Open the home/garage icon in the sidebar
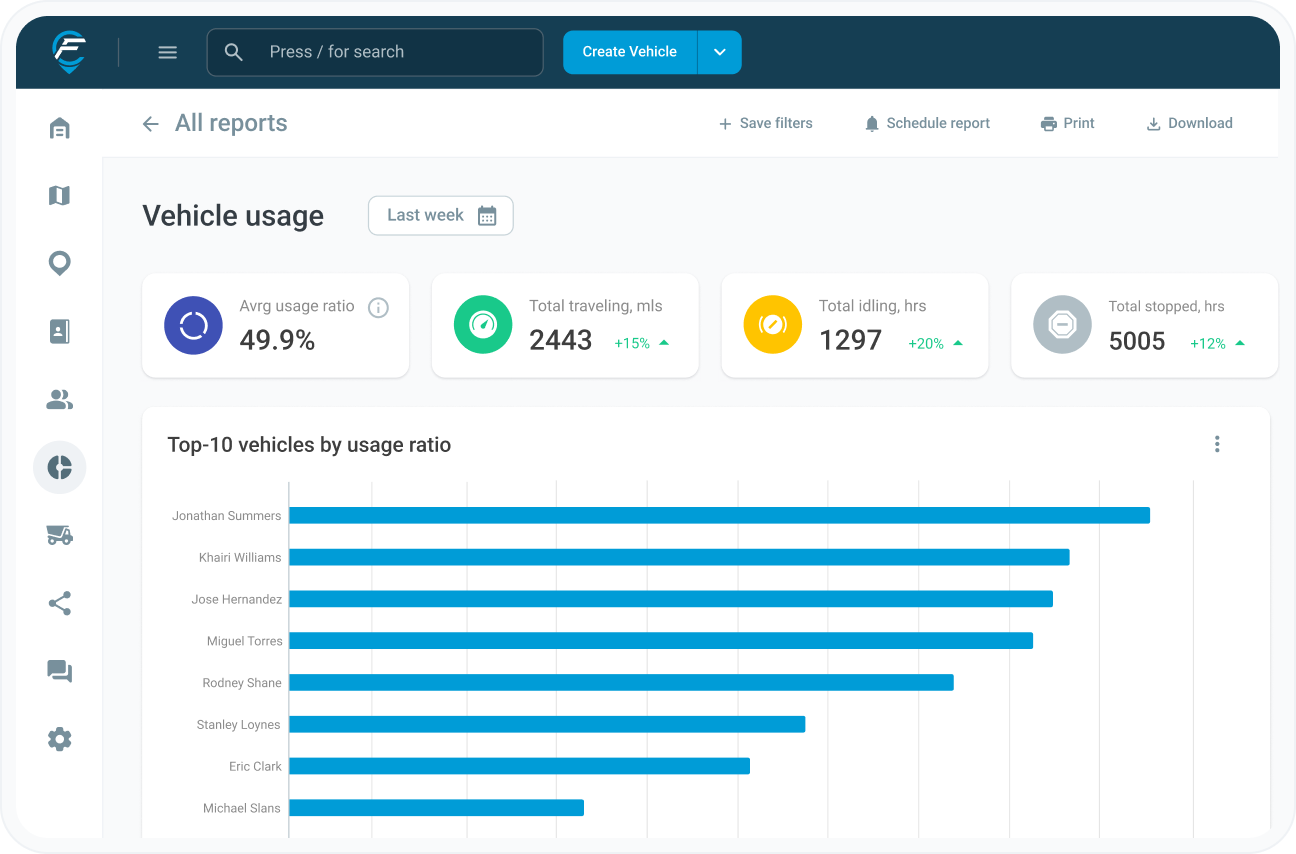The image size is (1296, 854). pos(60,128)
